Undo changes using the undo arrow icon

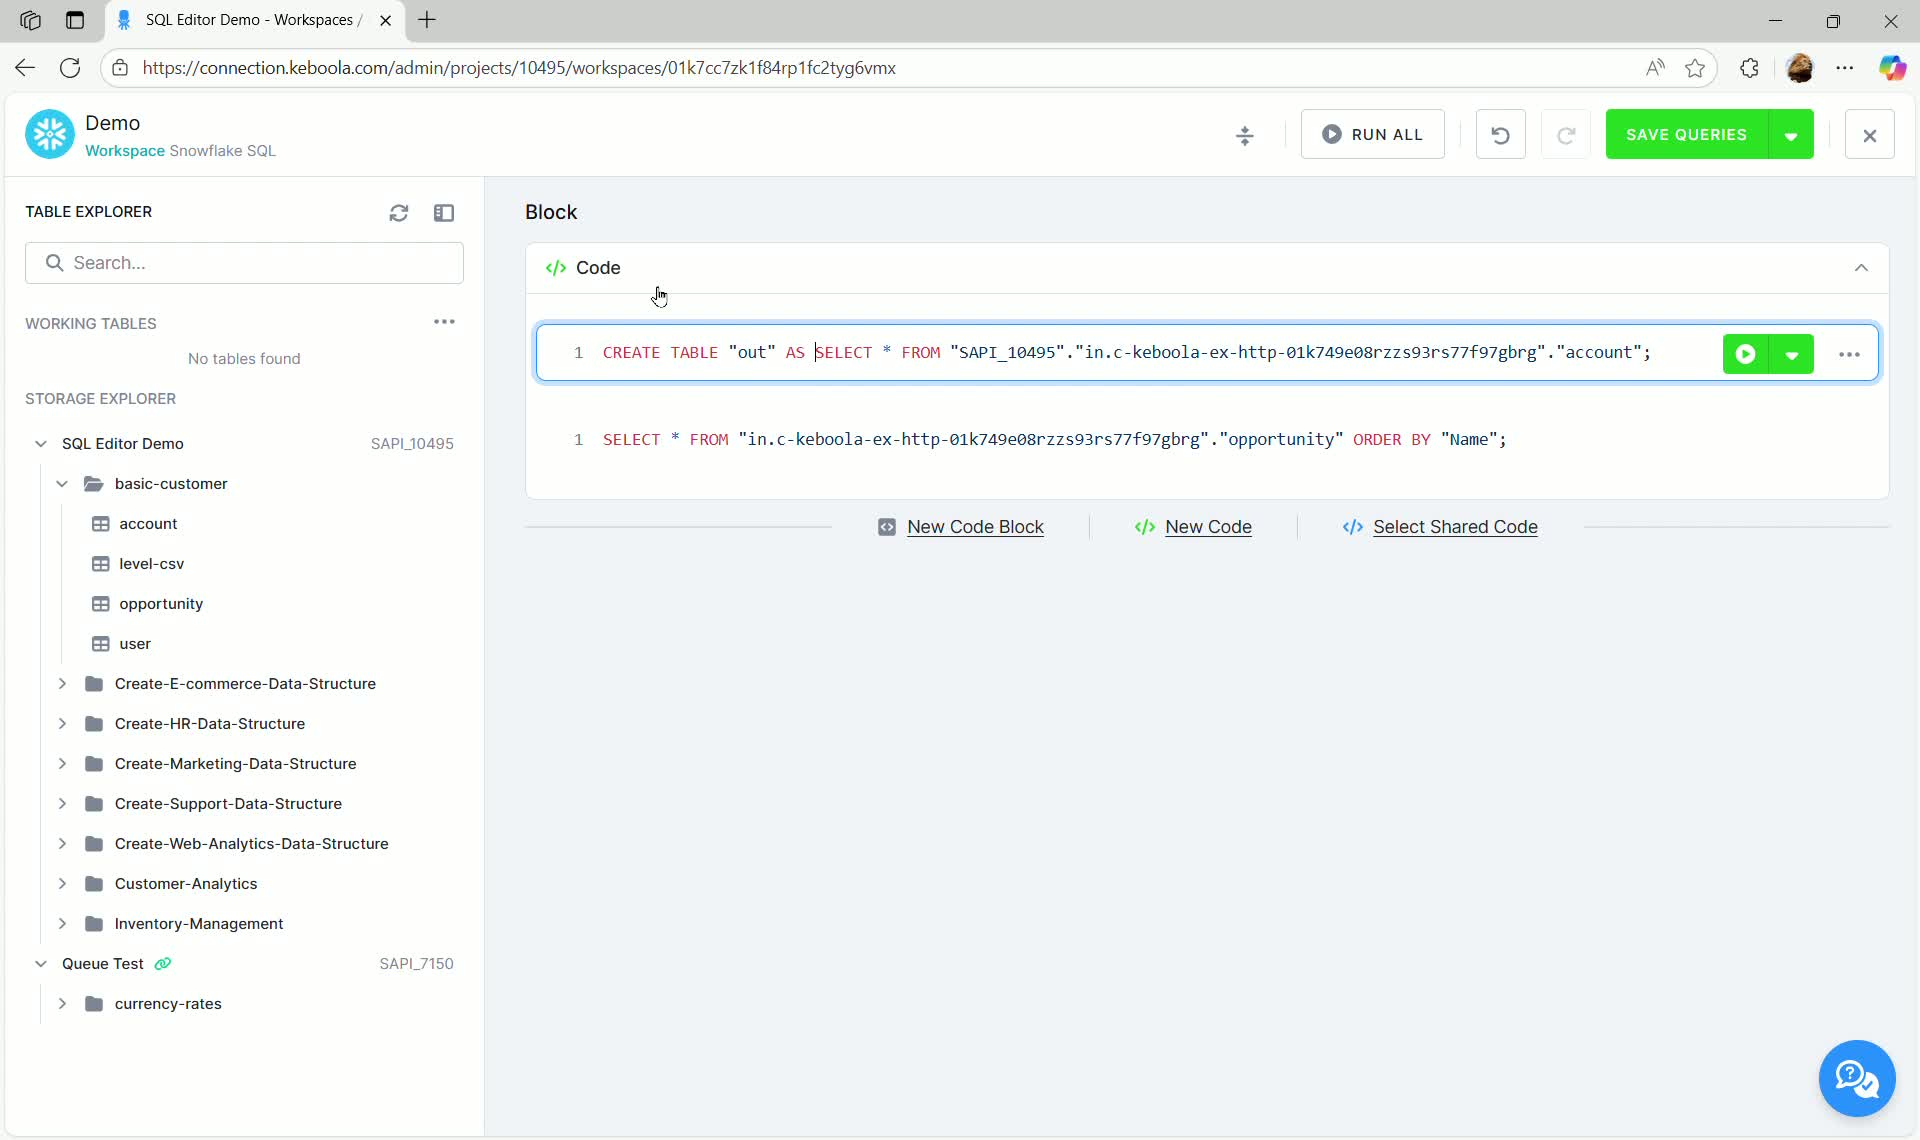coord(1500,134)
